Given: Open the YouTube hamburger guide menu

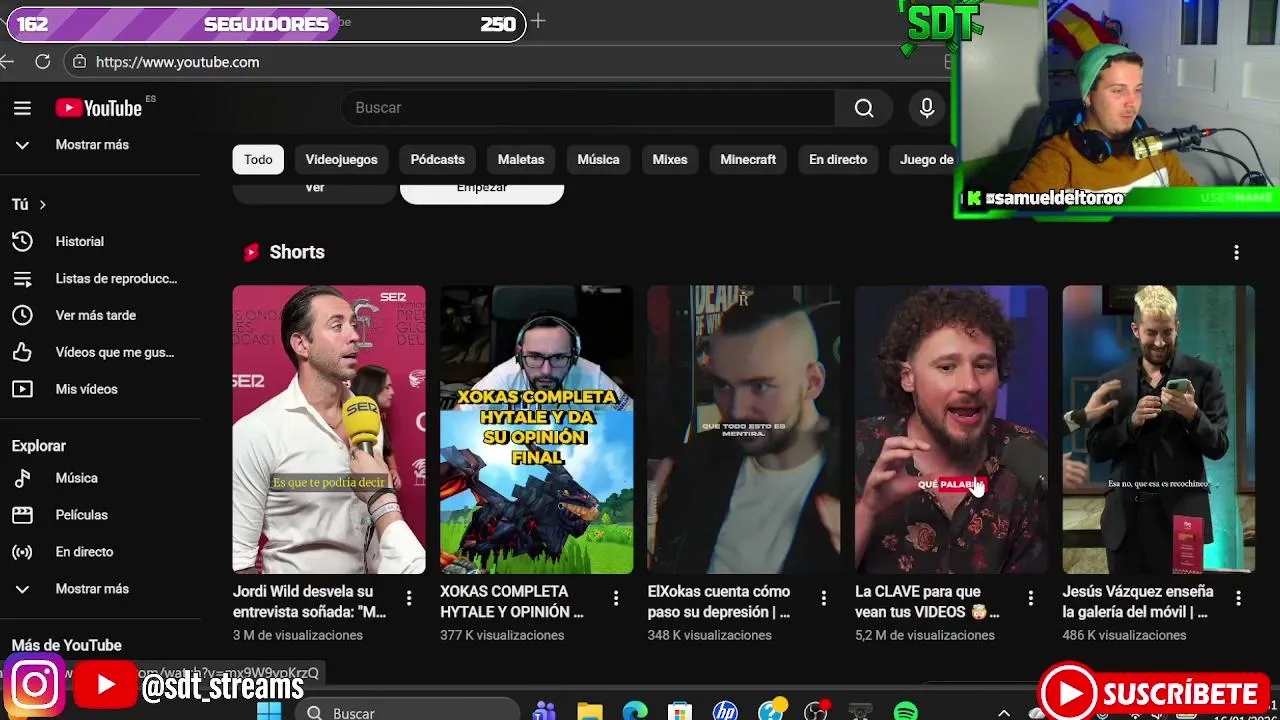Looking at the screenshot, I should coord(22,108).
